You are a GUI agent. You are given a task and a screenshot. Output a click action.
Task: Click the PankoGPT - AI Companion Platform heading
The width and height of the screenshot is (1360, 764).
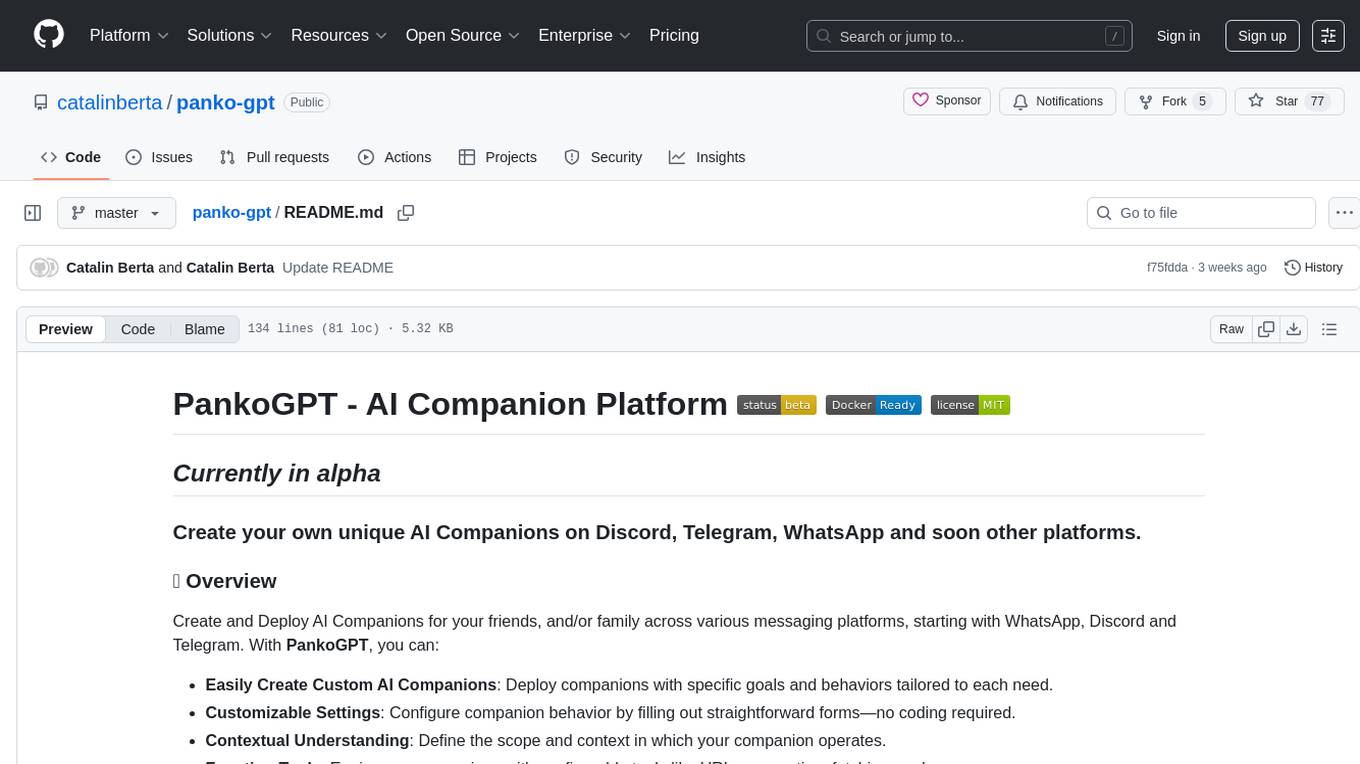450,404
